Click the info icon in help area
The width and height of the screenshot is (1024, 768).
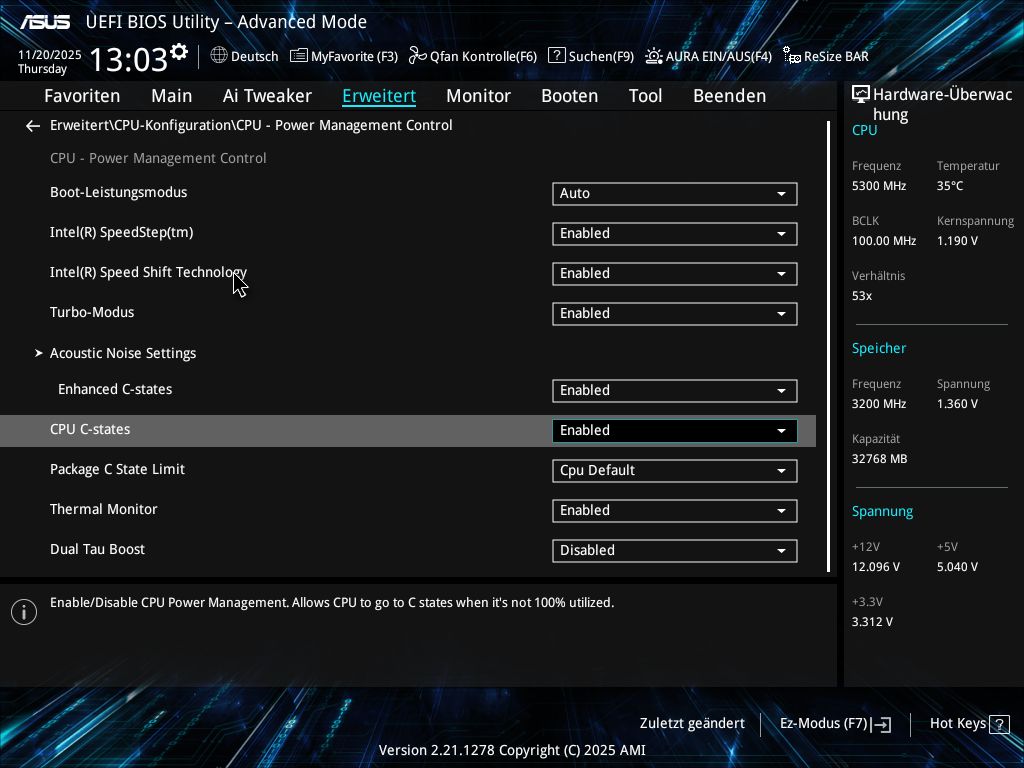(24, 612)
